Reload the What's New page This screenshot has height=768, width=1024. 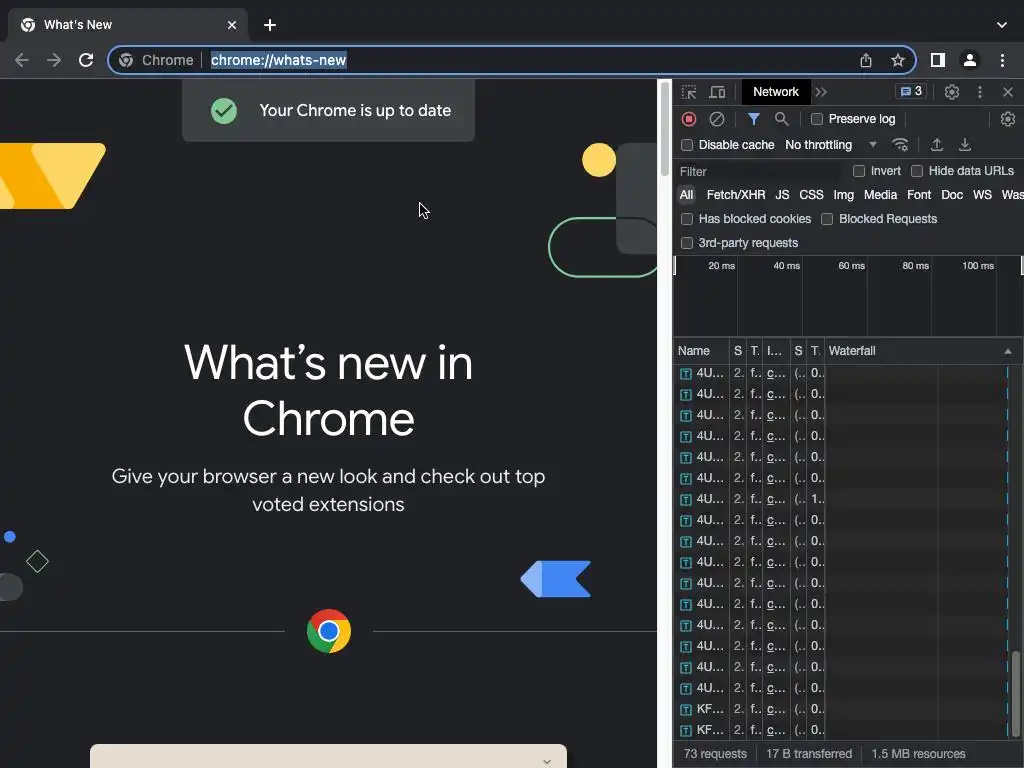[x=86, y=60]
